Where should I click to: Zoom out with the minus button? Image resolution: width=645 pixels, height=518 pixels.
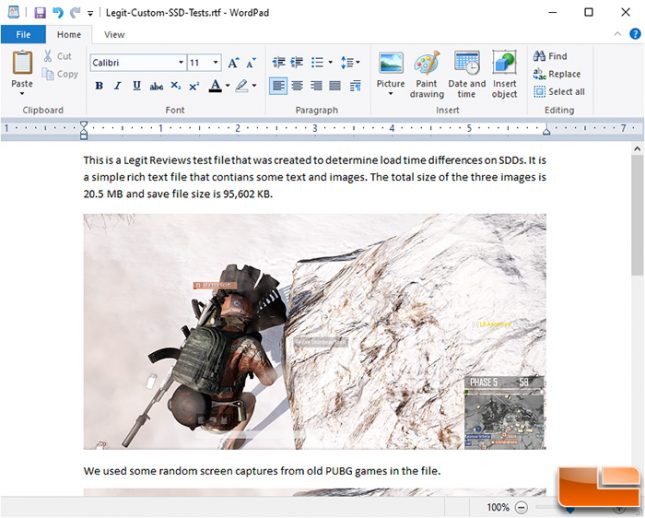(x=521, y=507)
